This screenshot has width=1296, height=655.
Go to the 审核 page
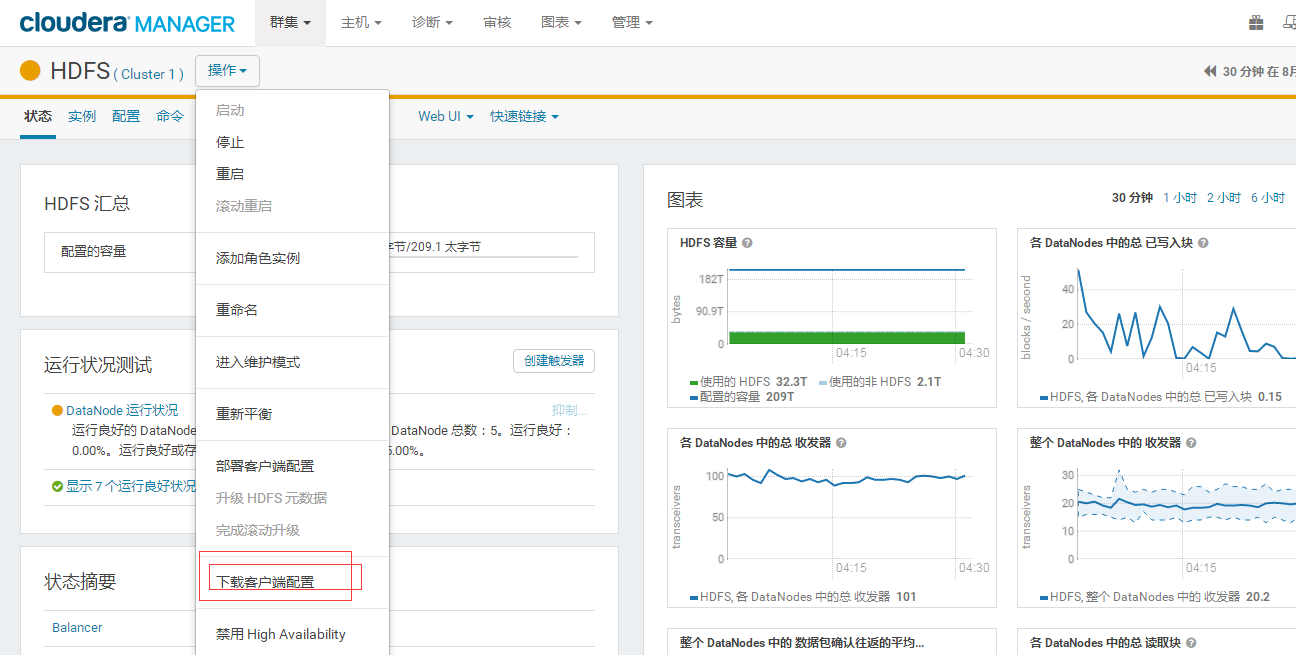[497, 22]
